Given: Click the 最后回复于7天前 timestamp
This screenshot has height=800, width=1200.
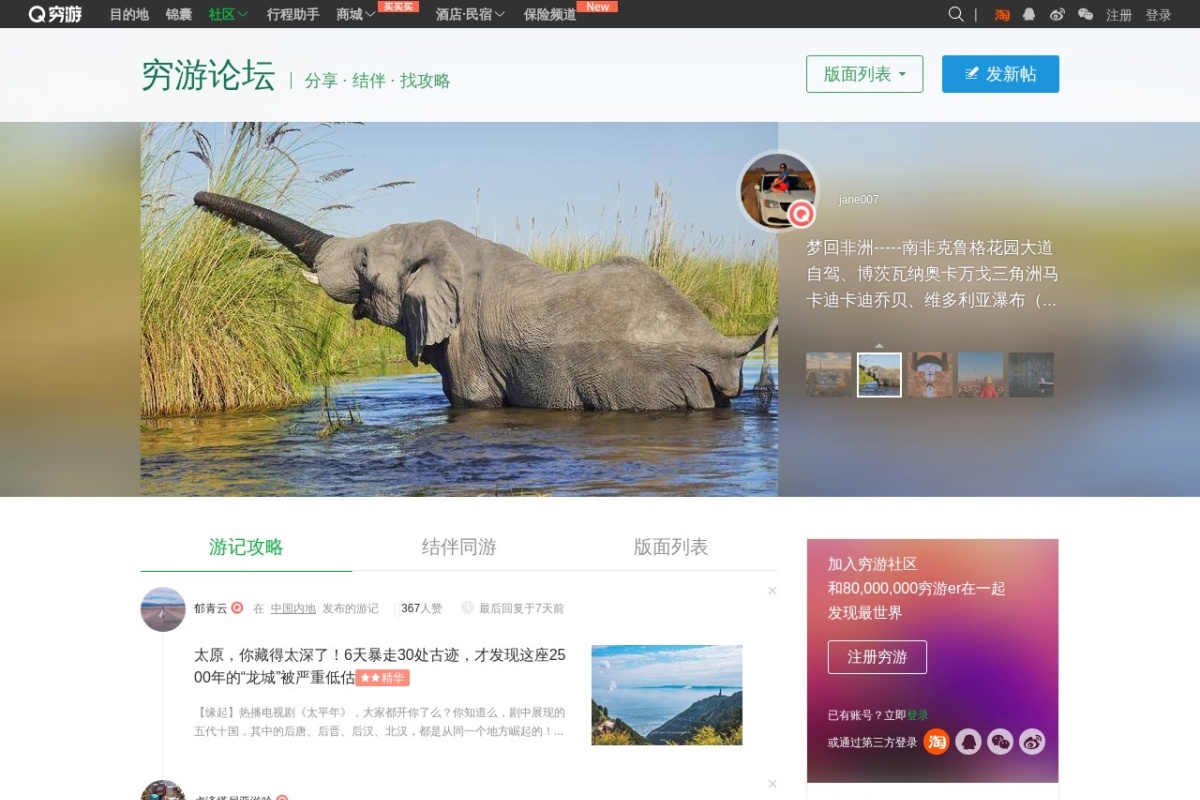Looking at the screenshot, I should tap(521, 608).
